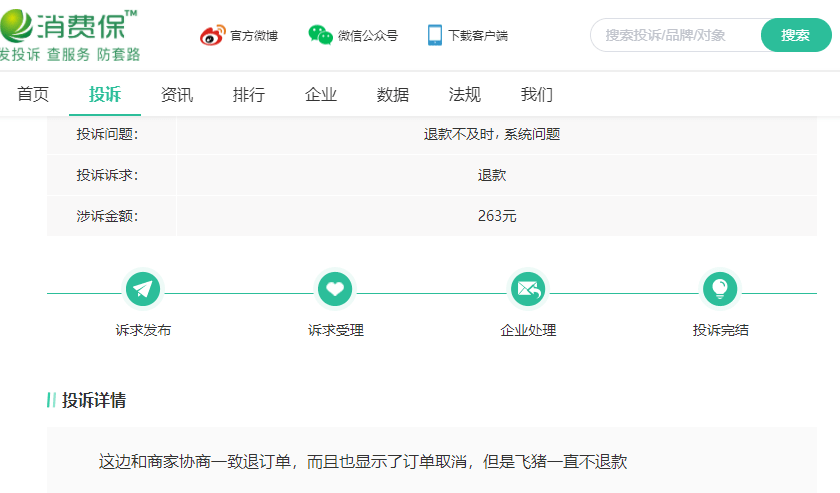This screenshot has height=493, width=840.
Task: Click the WeChat green bubble icon
Action: coord(320,35)
